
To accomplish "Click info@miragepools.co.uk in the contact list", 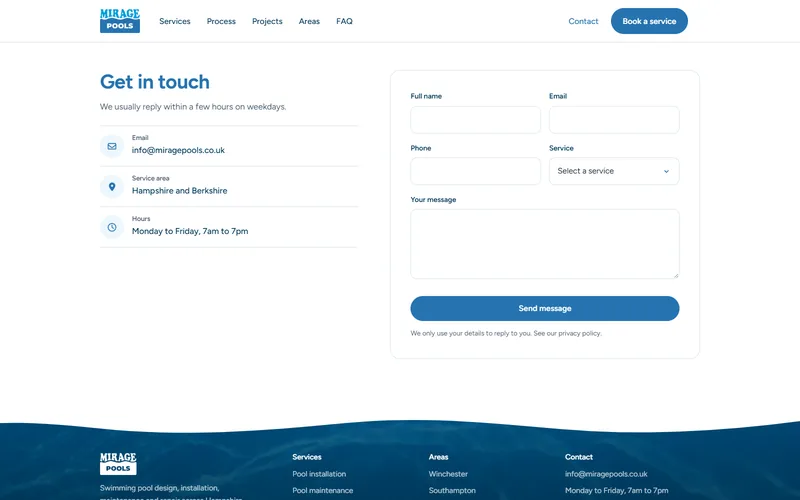I will click(178, 150).
